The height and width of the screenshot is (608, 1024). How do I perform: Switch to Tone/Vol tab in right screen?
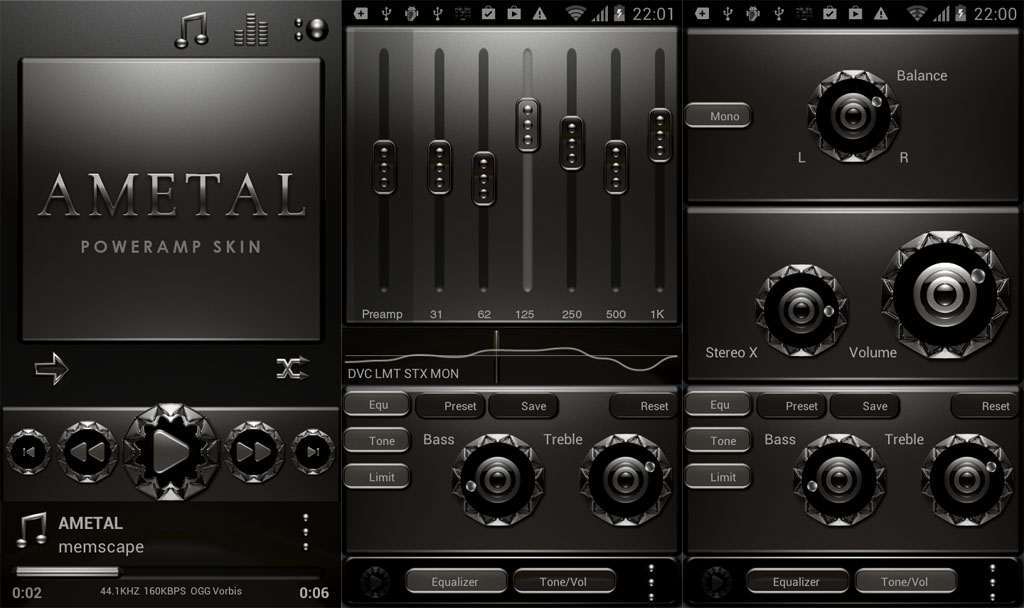(905, 581)
